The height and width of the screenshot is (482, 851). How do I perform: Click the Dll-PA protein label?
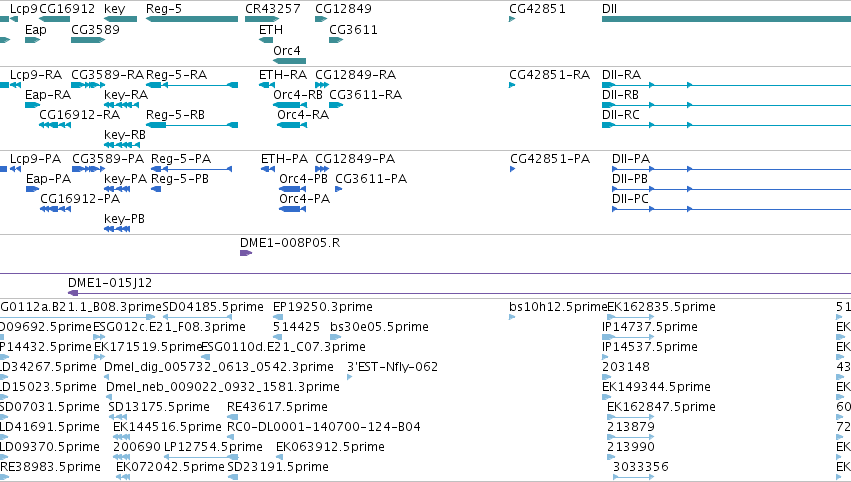click(x=631, y=158)
